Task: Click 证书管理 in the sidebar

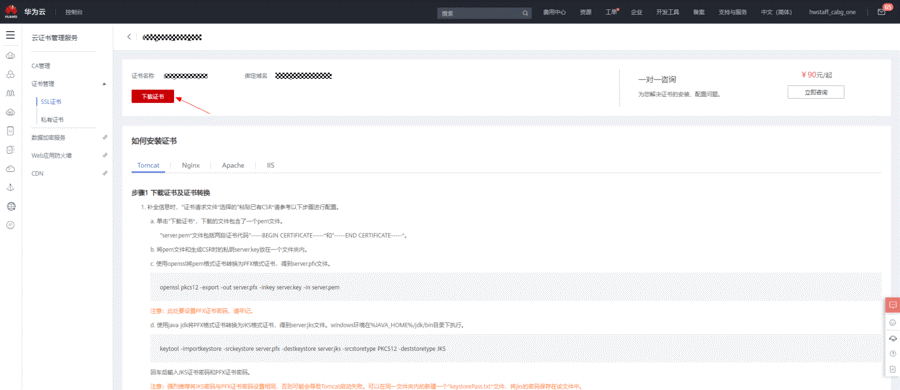Action: click(x=43, y=84)
